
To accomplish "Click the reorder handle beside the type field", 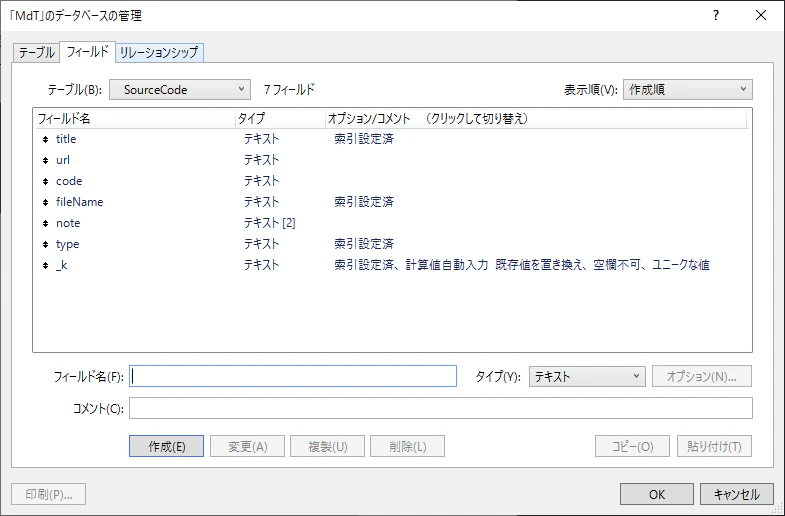I will coord(46,245).
